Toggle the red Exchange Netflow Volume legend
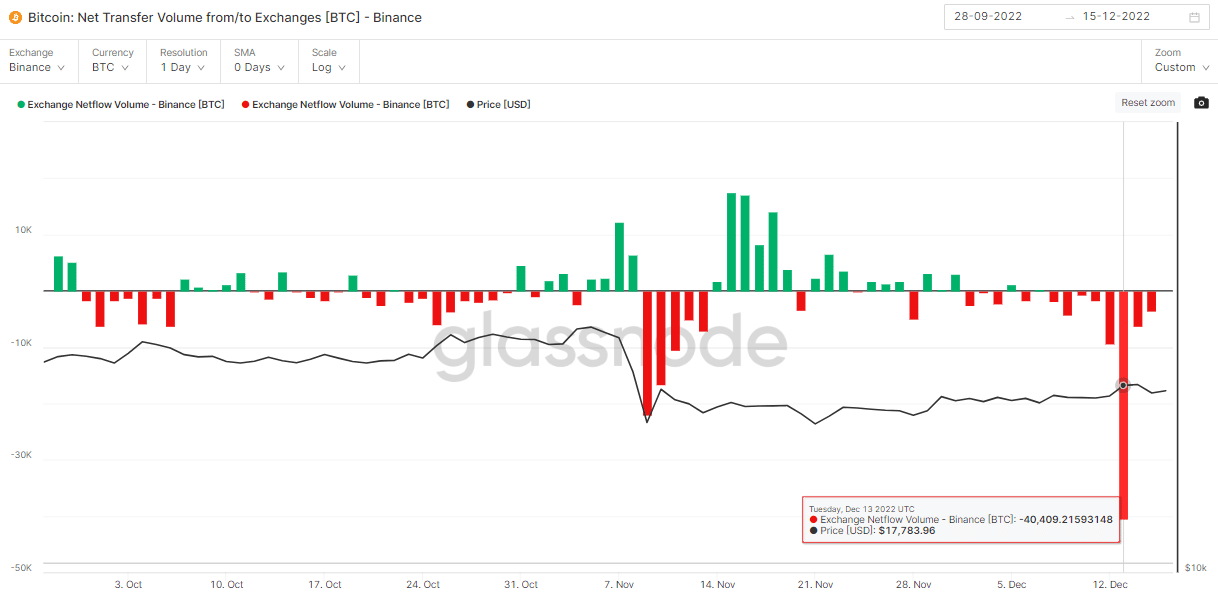Screen dimensions: 1218x604 pyautogui.click(x=345, y=104)
